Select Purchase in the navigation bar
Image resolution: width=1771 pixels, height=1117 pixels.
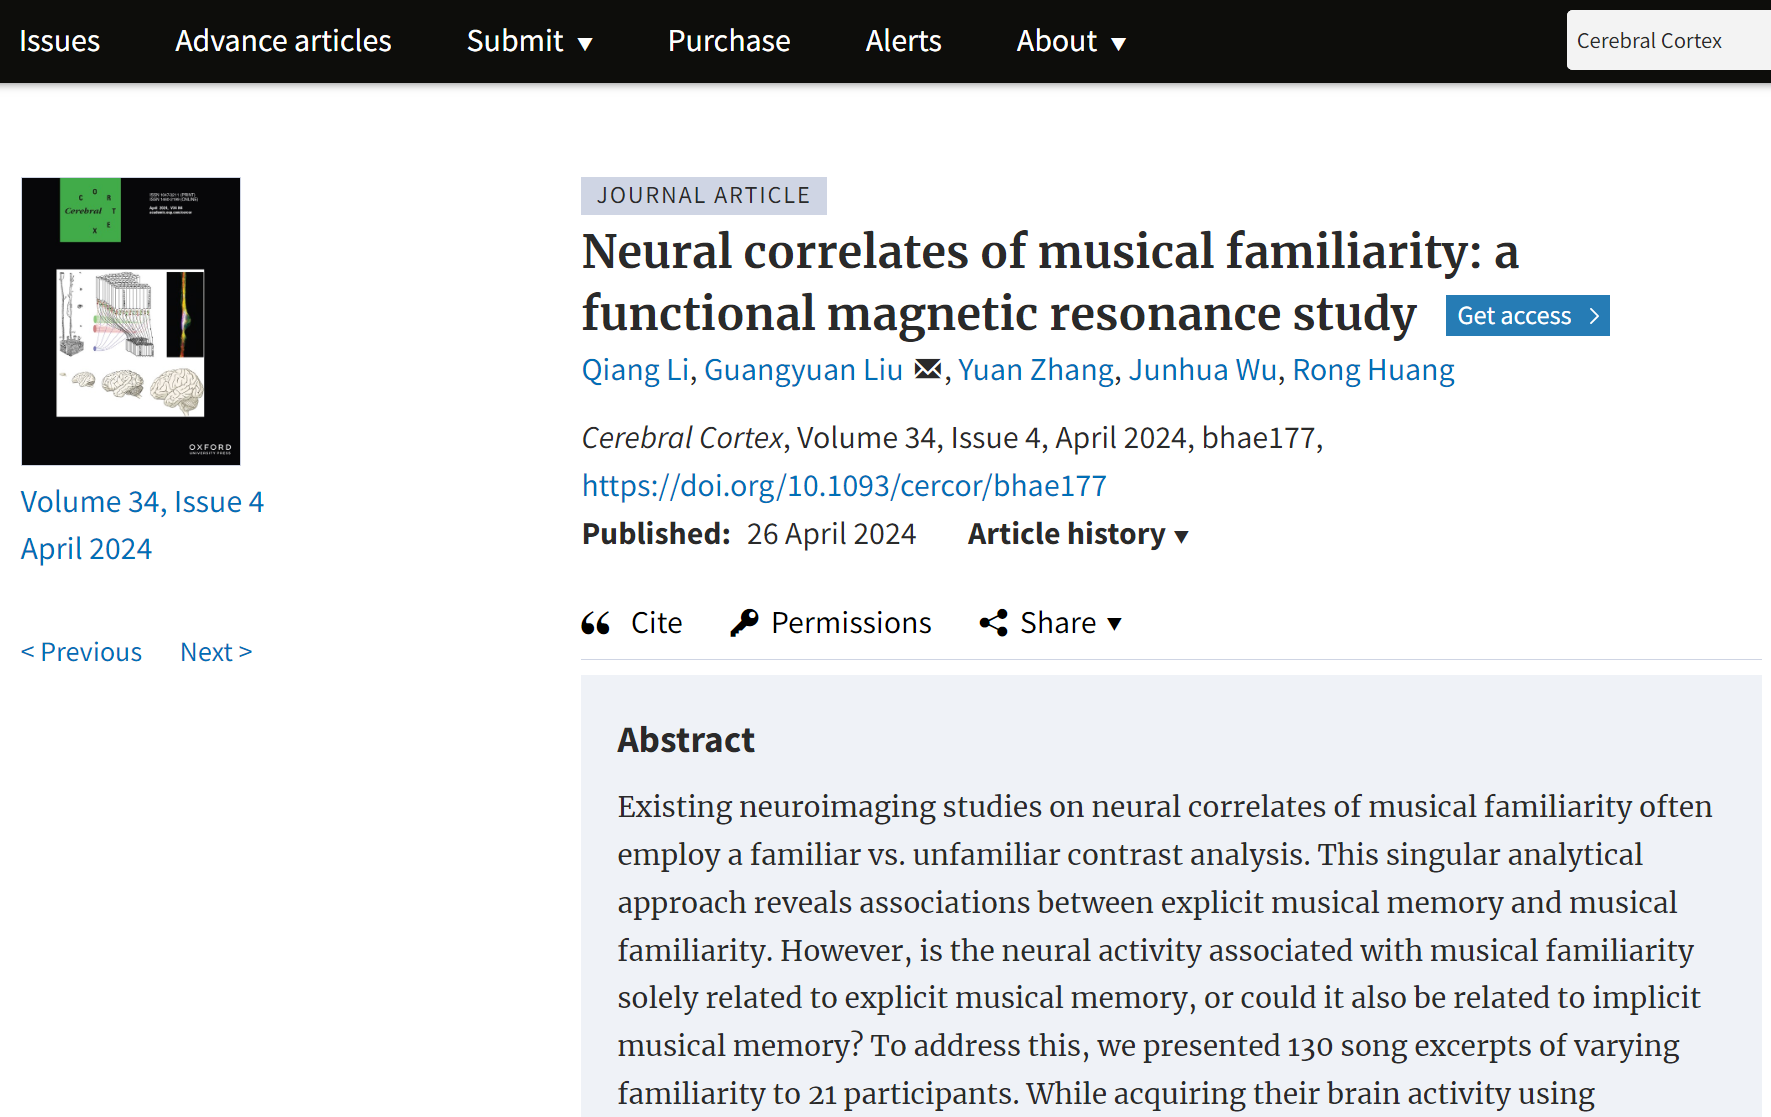(x=729, y=41)
